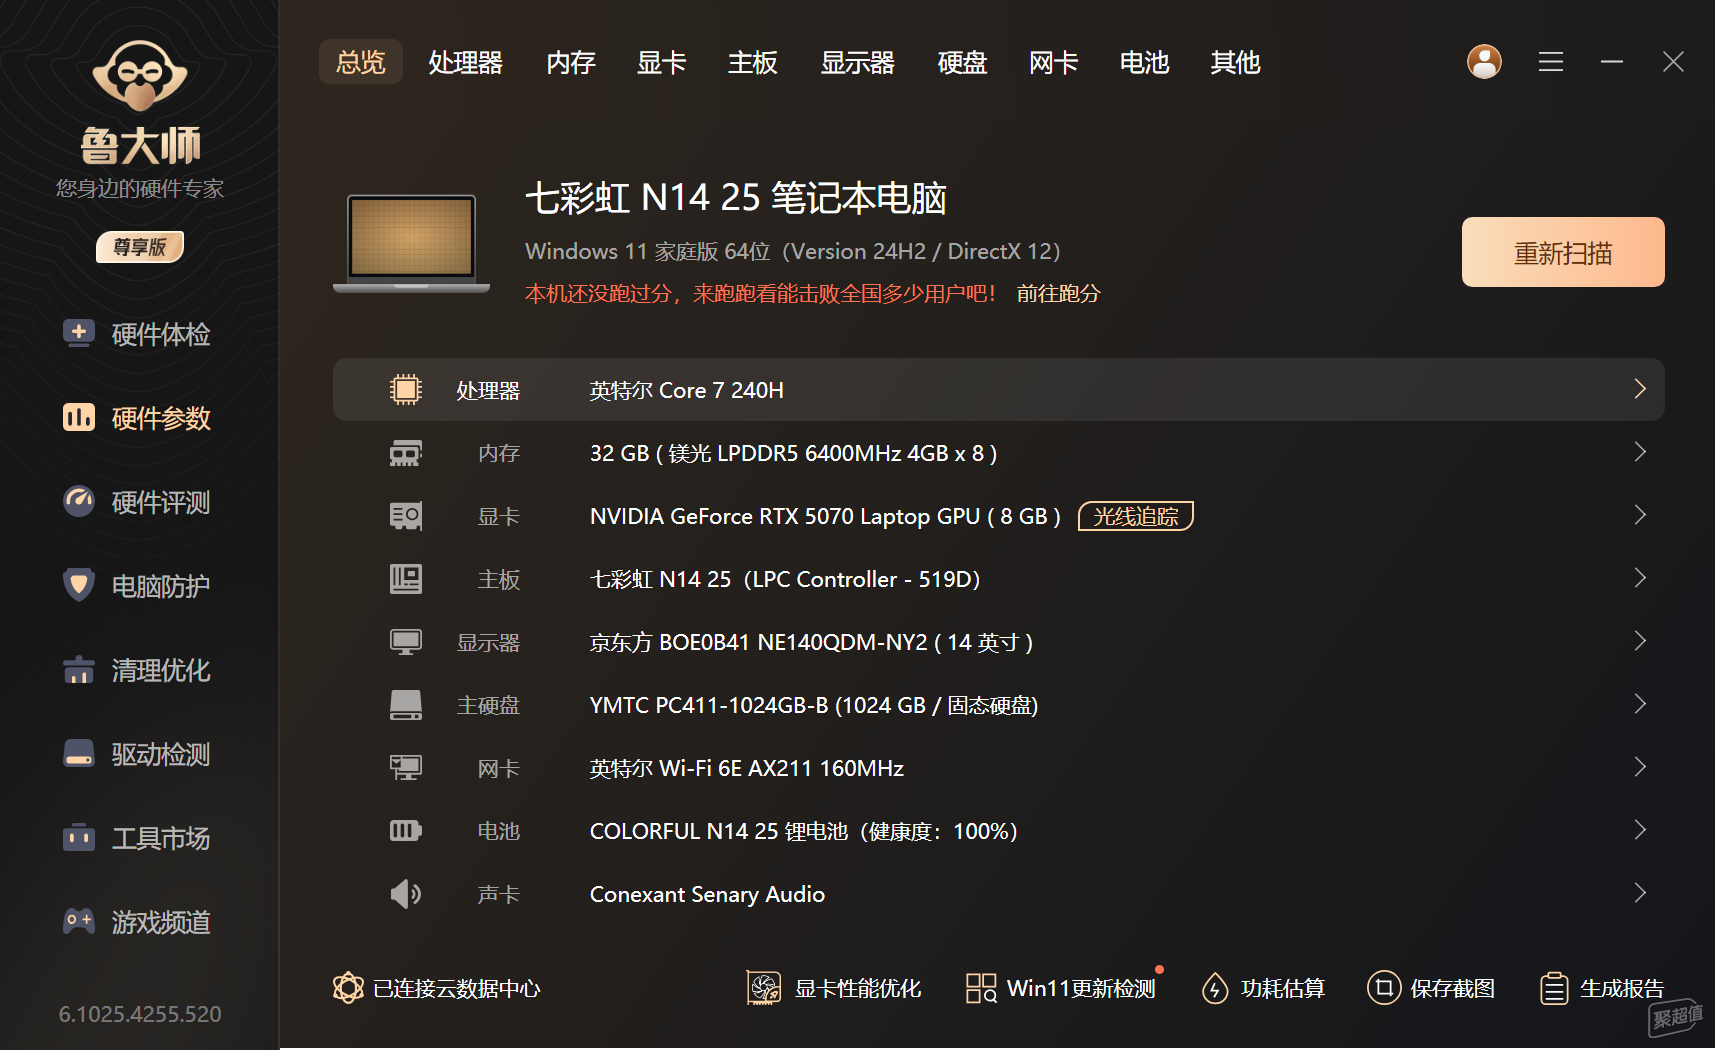1715x1050 pixels.
Task: Click the 已连接云数据中心 status text
Action: tap(456, 988)
